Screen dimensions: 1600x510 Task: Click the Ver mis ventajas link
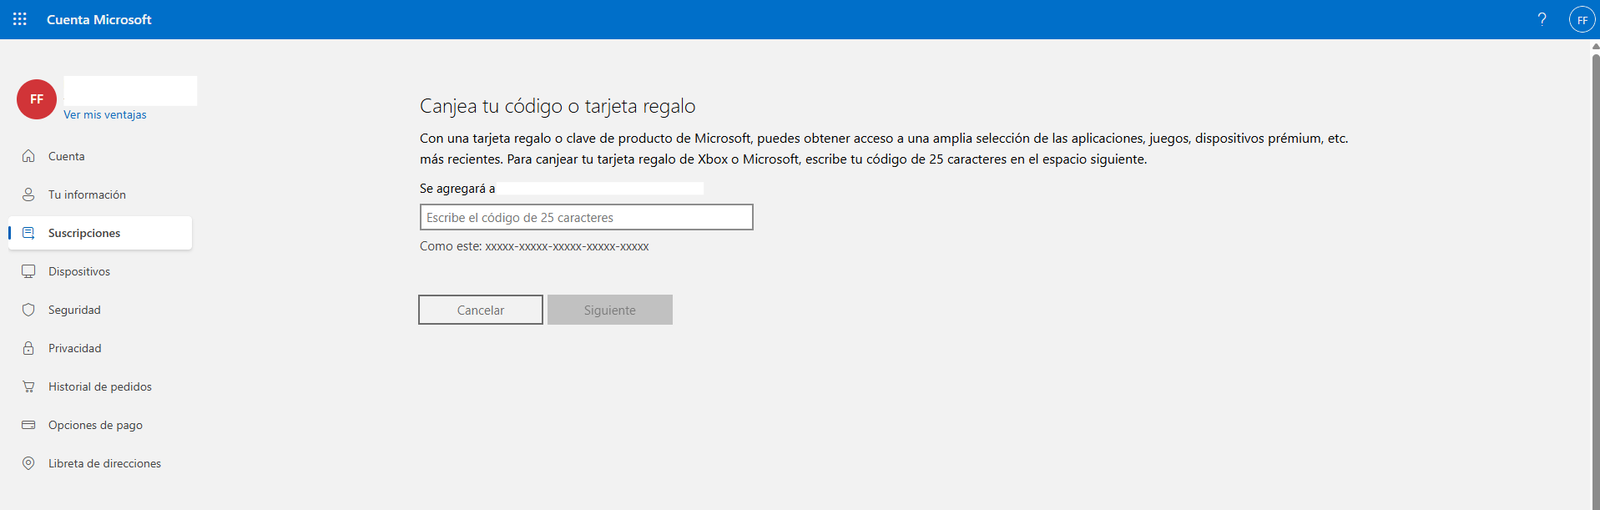pyautogui.click(x=105, y=115)
